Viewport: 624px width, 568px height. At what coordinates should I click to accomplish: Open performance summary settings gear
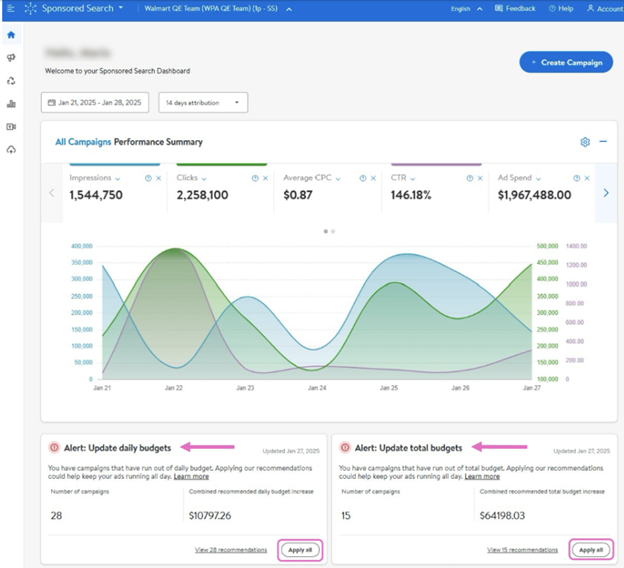(585, 142)
